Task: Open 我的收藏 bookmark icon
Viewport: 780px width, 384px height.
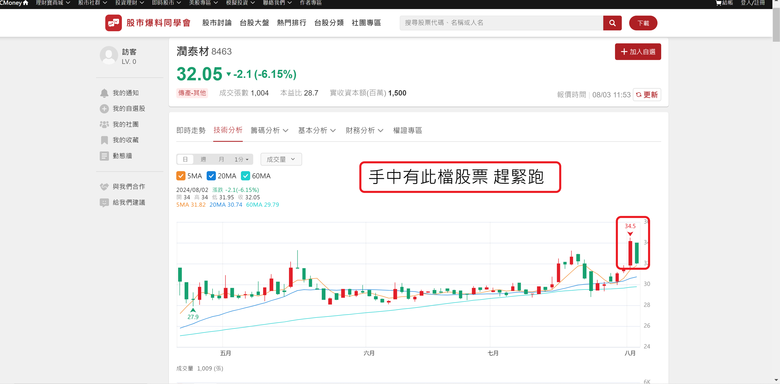Action: [104, 140]
